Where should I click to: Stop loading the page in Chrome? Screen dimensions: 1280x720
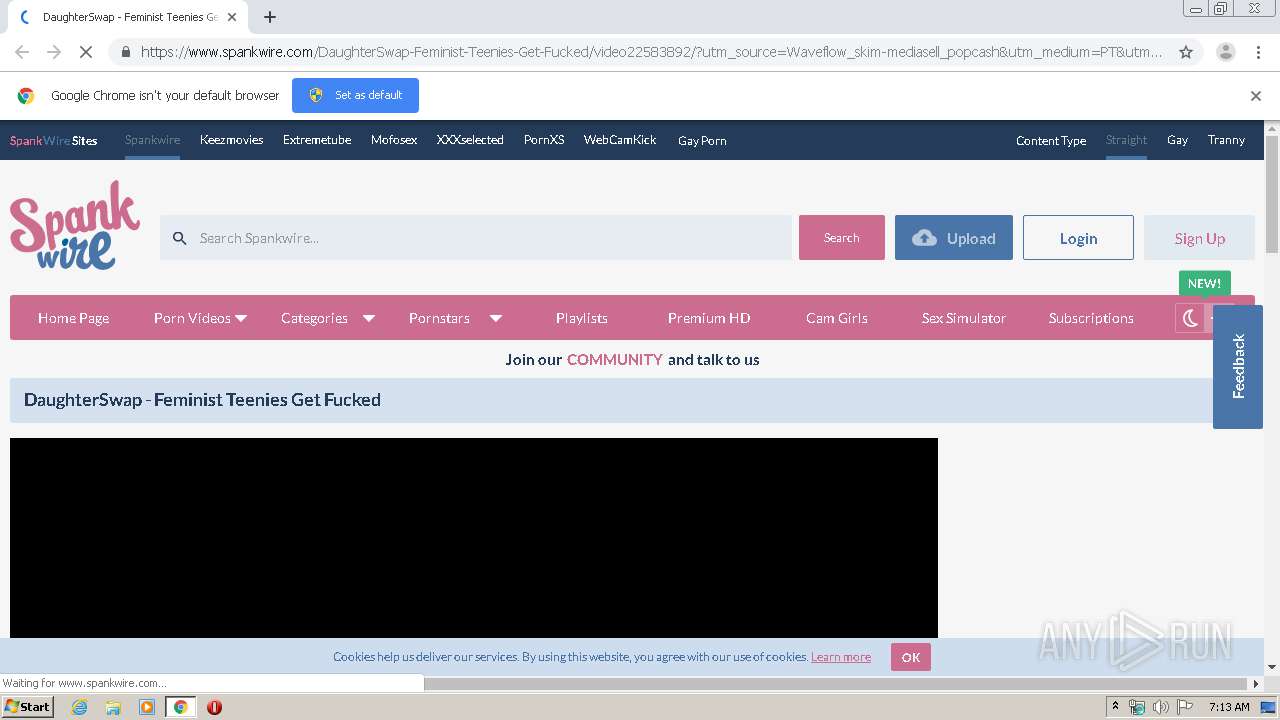click(x=86, y=52)
